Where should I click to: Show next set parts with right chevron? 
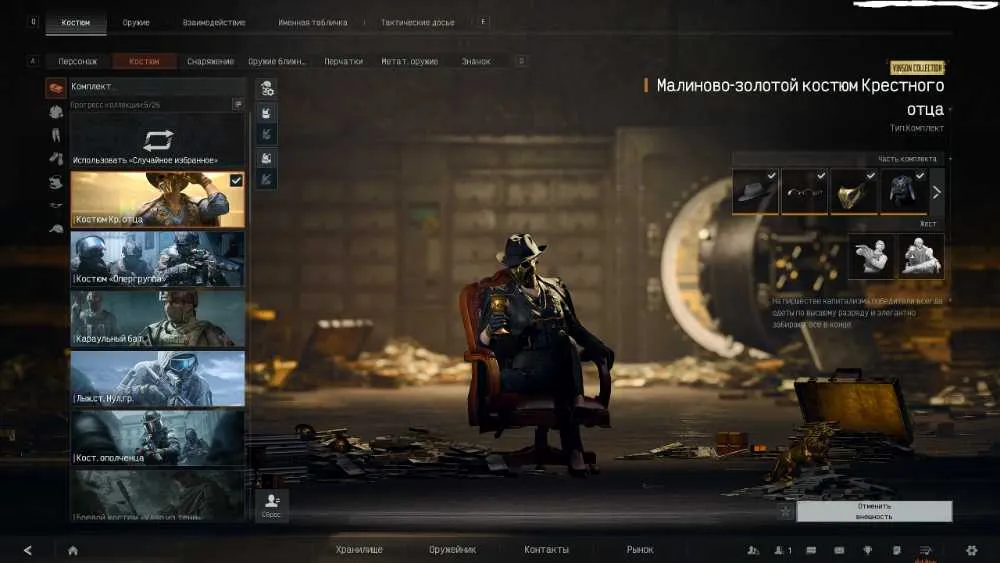click(x=936, y=191)
